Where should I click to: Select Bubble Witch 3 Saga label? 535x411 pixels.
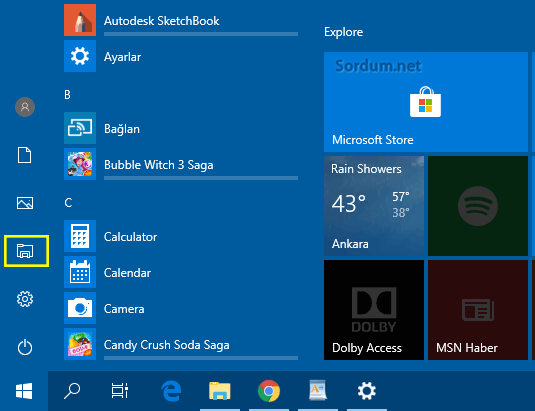(159, 165)
